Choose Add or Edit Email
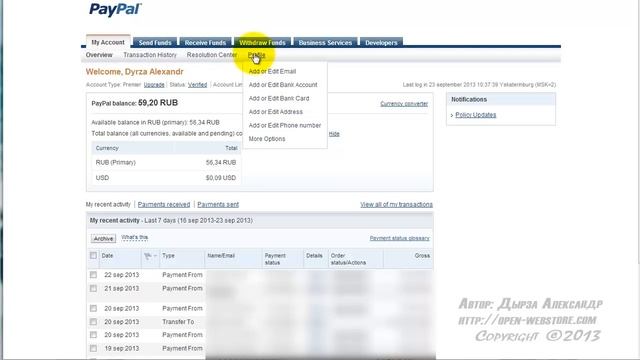This screenshot has width=640, height=360. click(x=272, y=71)
